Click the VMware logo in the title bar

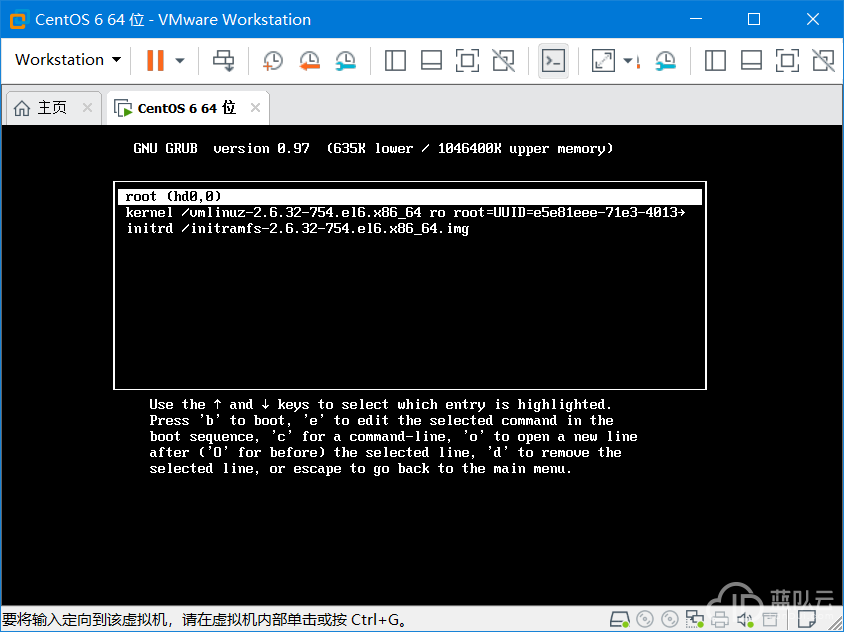18,20
